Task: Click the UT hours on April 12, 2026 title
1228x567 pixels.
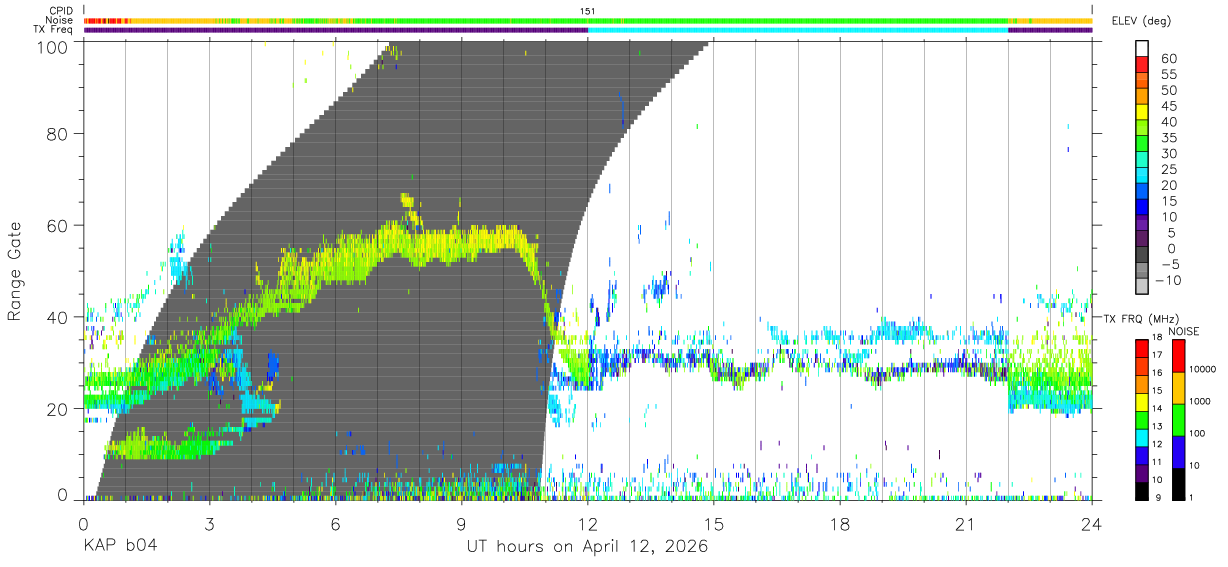Action: 587,547
